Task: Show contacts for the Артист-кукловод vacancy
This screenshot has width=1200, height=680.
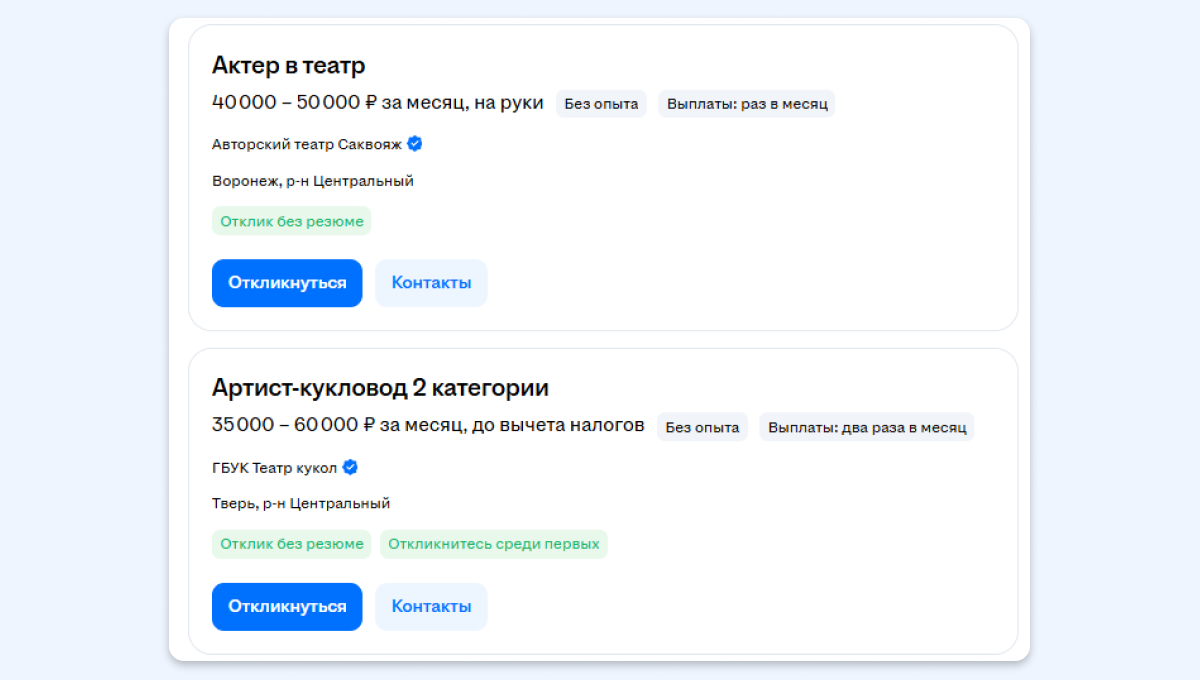Action: (x=431, y=607)
